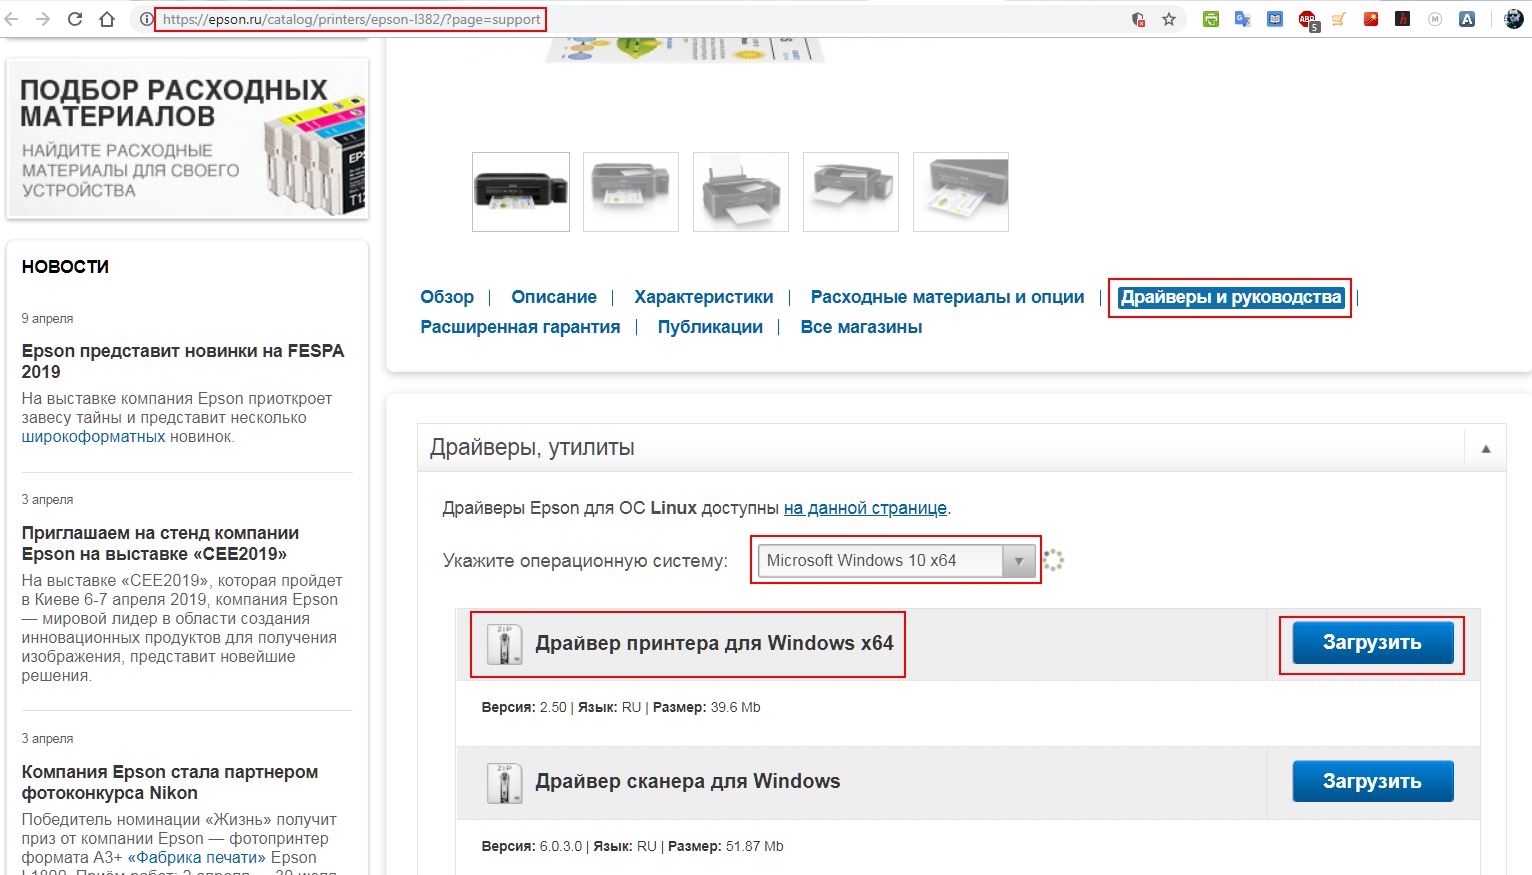Download the scanner driver for Windows
This screenshot has width=1532, height=875.
1372,781
